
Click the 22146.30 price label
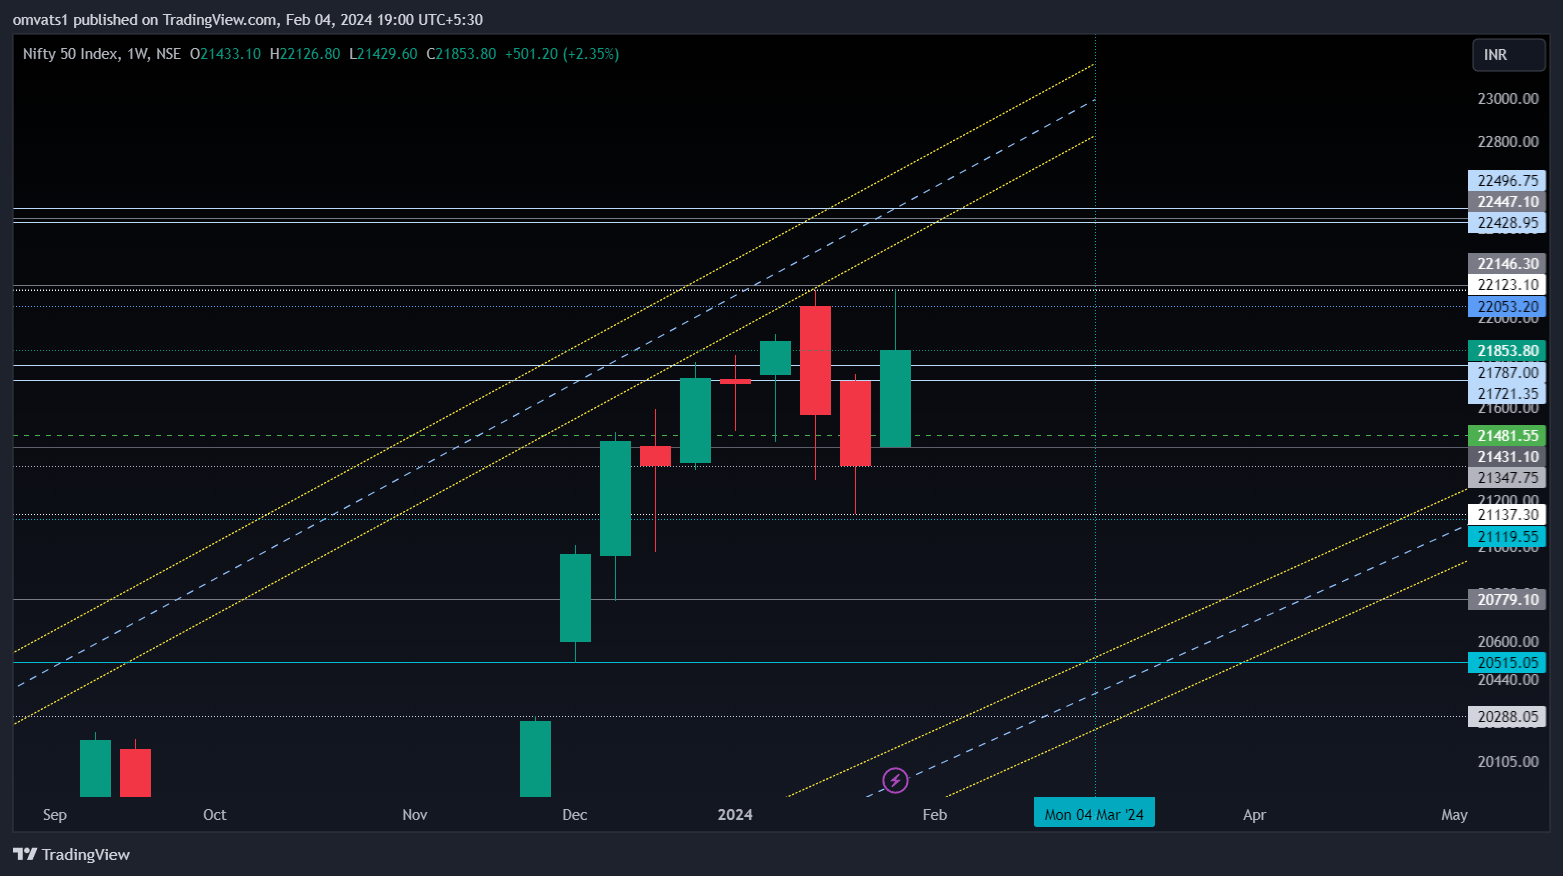(x=1507, y=264)
